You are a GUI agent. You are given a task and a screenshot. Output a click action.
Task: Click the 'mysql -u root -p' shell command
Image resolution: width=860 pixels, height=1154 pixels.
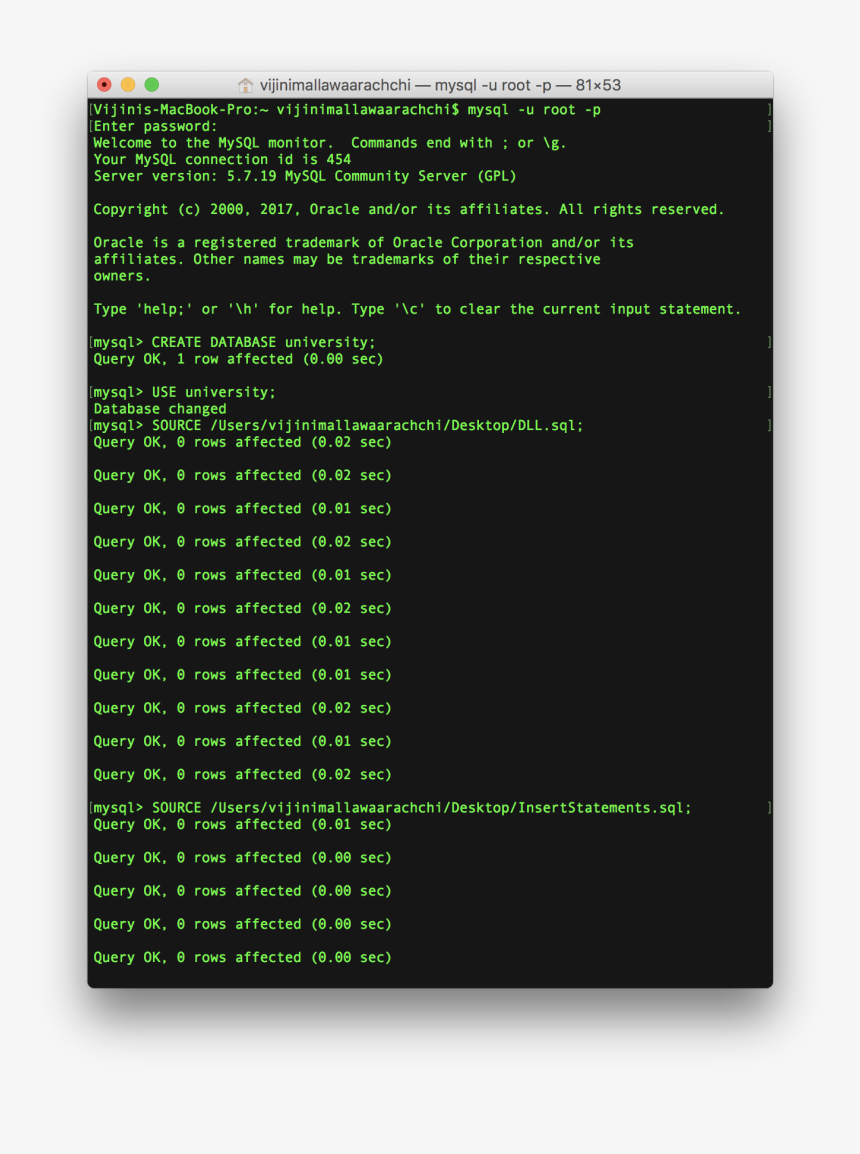[x=534, y=109]
